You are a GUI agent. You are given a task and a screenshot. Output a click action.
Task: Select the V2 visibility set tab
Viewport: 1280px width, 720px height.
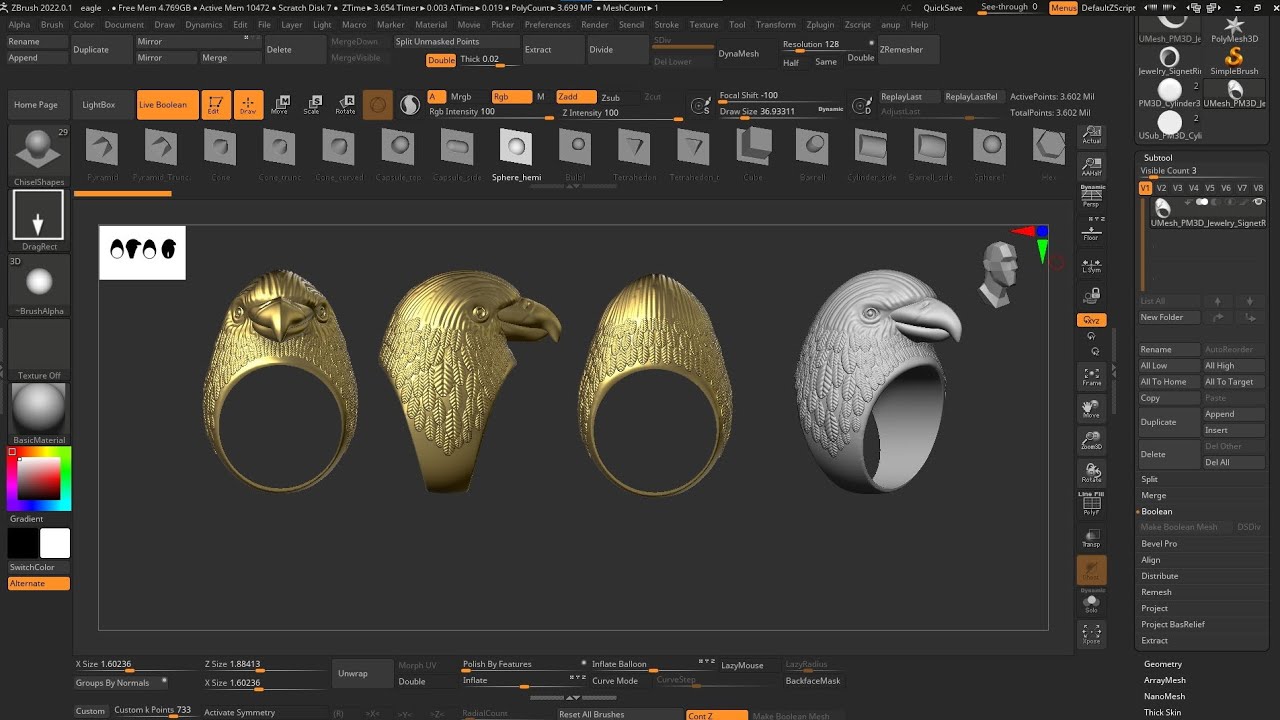click(1162, 188)
